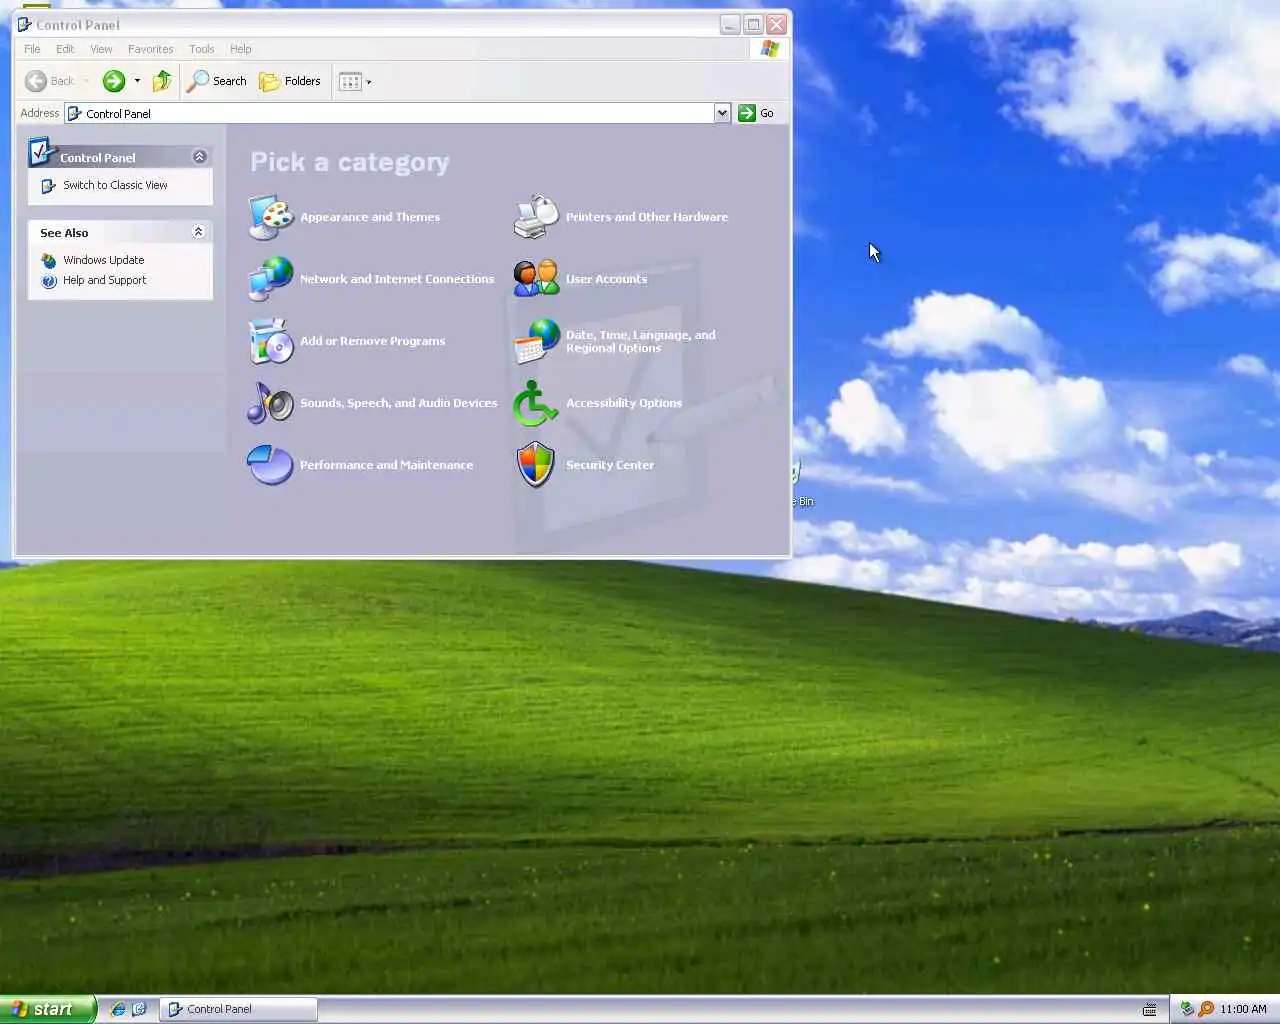
Task: Click the taskbar clock showing 11:00 AM
Action: coord(1243,1009)
